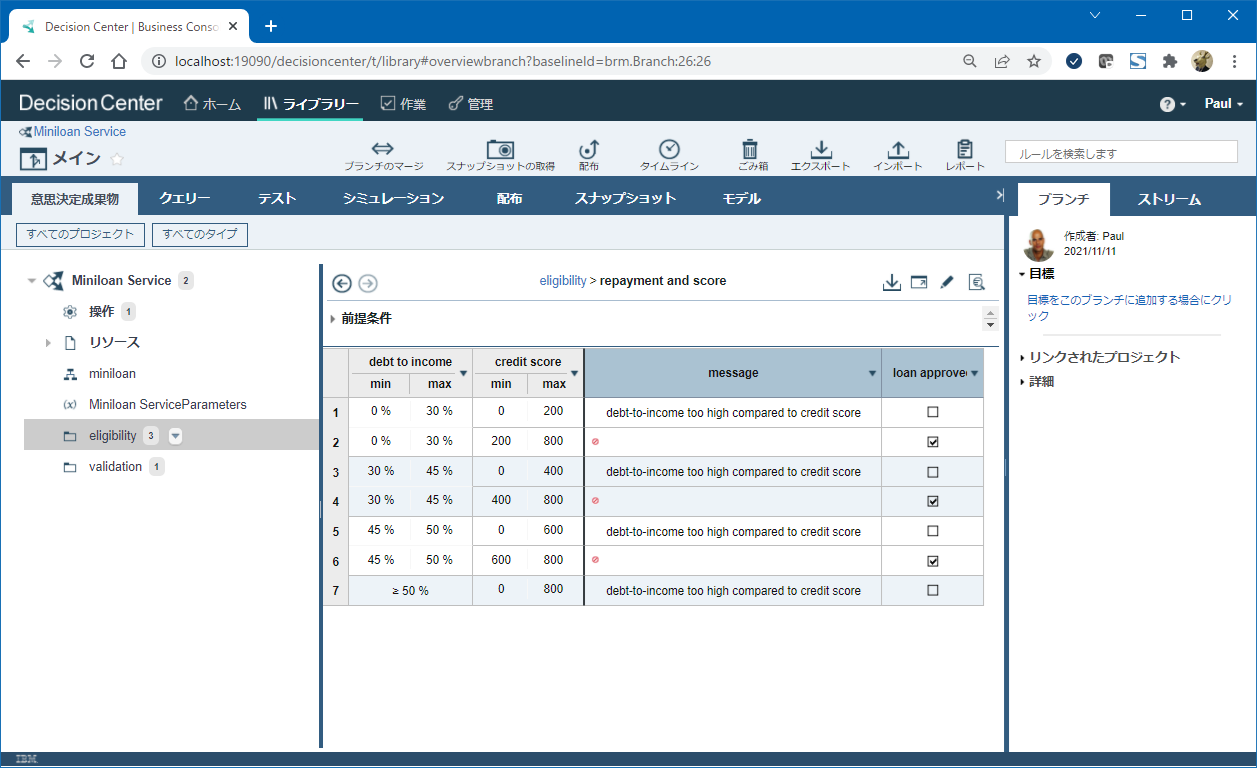Expand the 詳細 details section
The width and height of the screenshot is (1257, 768).
[x=1022, y=381]
